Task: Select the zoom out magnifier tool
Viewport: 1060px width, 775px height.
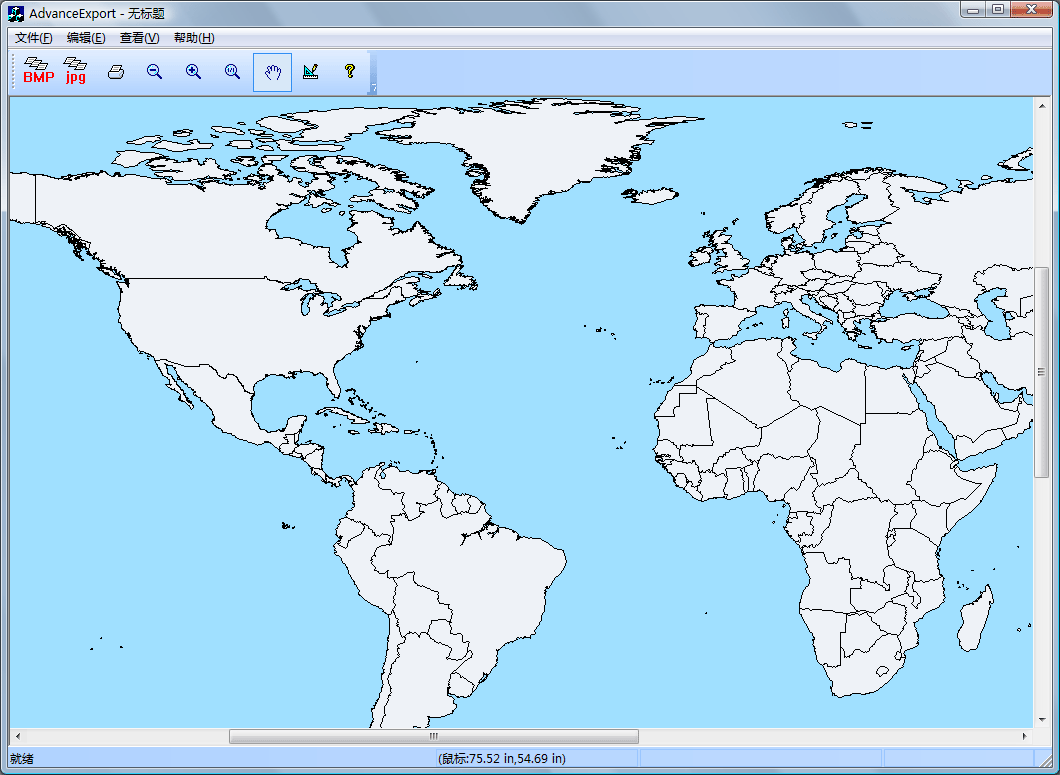Action: [x=154, y=72]
